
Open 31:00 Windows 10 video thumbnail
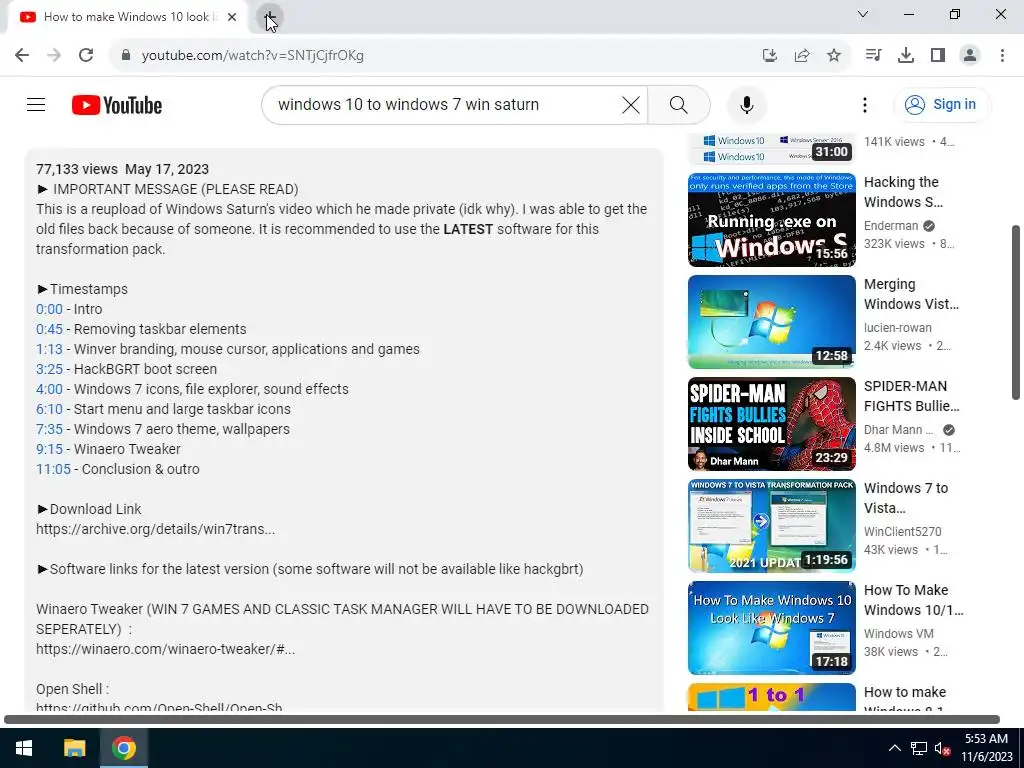pyautogui.click(x=771, y=149)
